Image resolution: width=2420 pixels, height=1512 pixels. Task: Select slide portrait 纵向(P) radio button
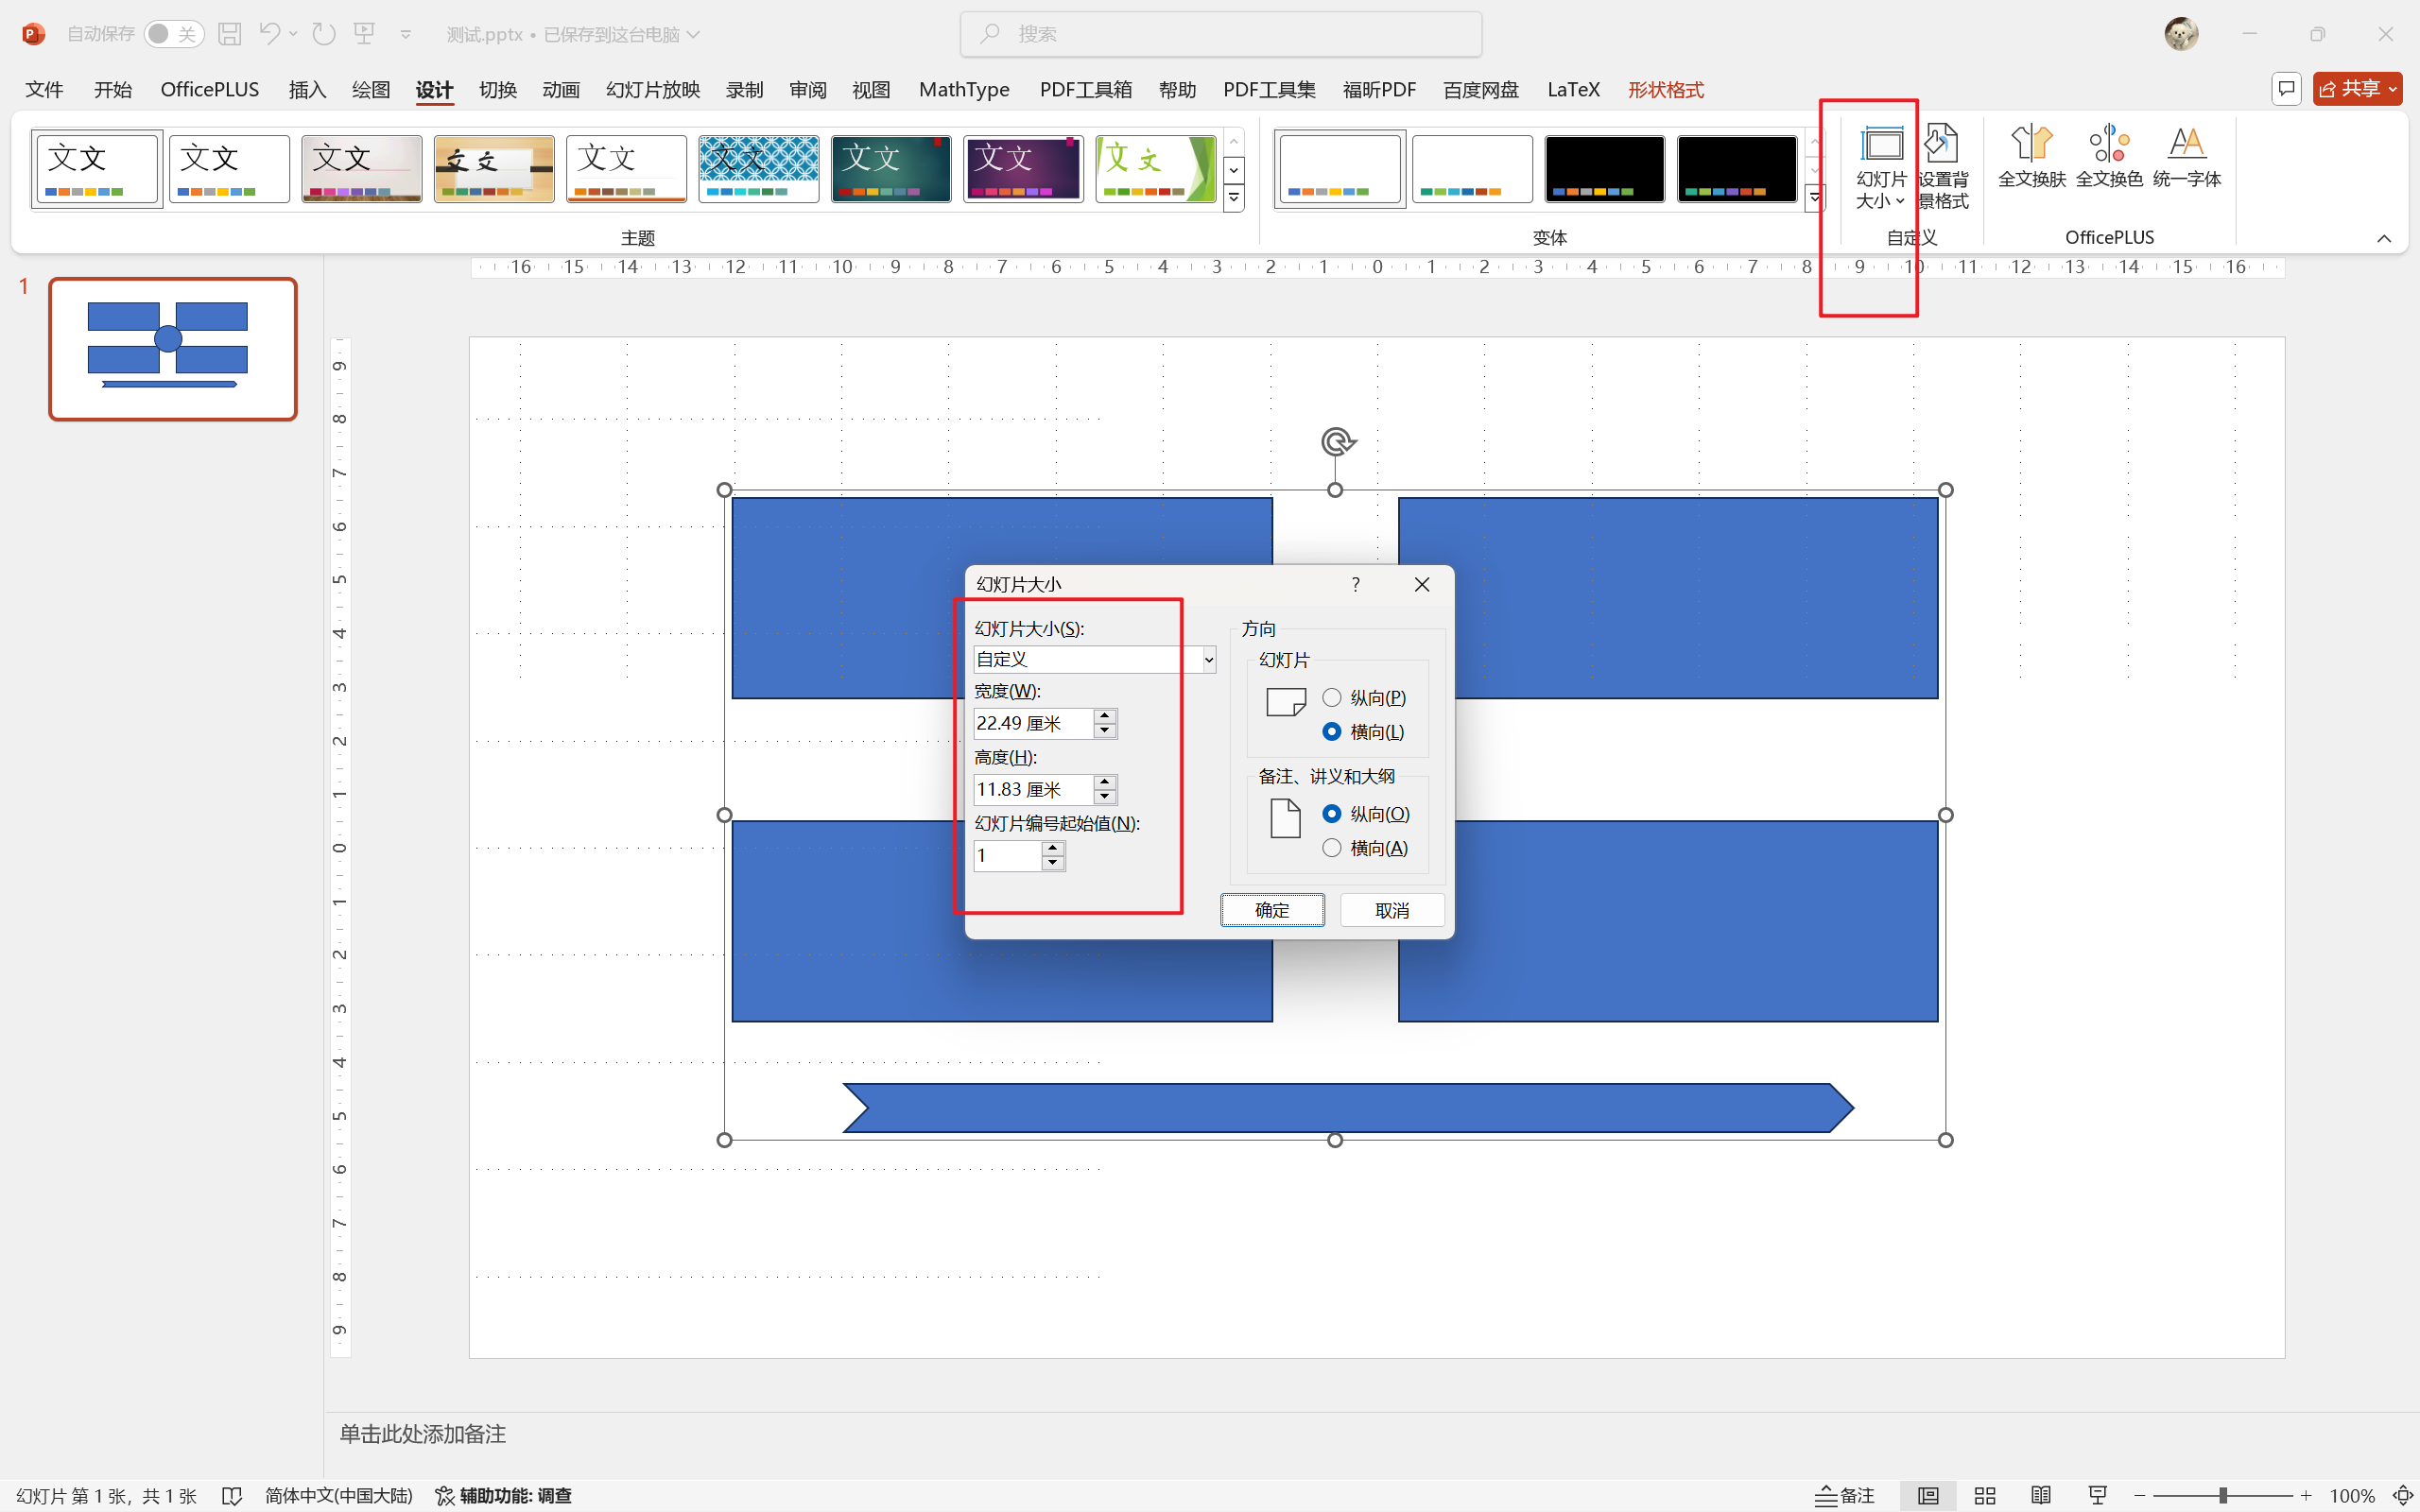(x=1332, y=698)
